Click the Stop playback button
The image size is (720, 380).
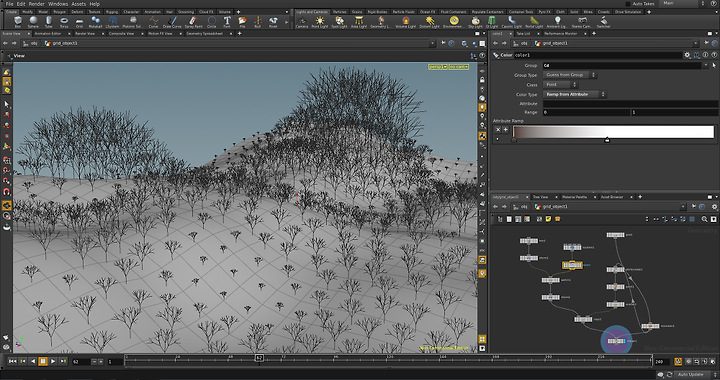tap(43, 362)
